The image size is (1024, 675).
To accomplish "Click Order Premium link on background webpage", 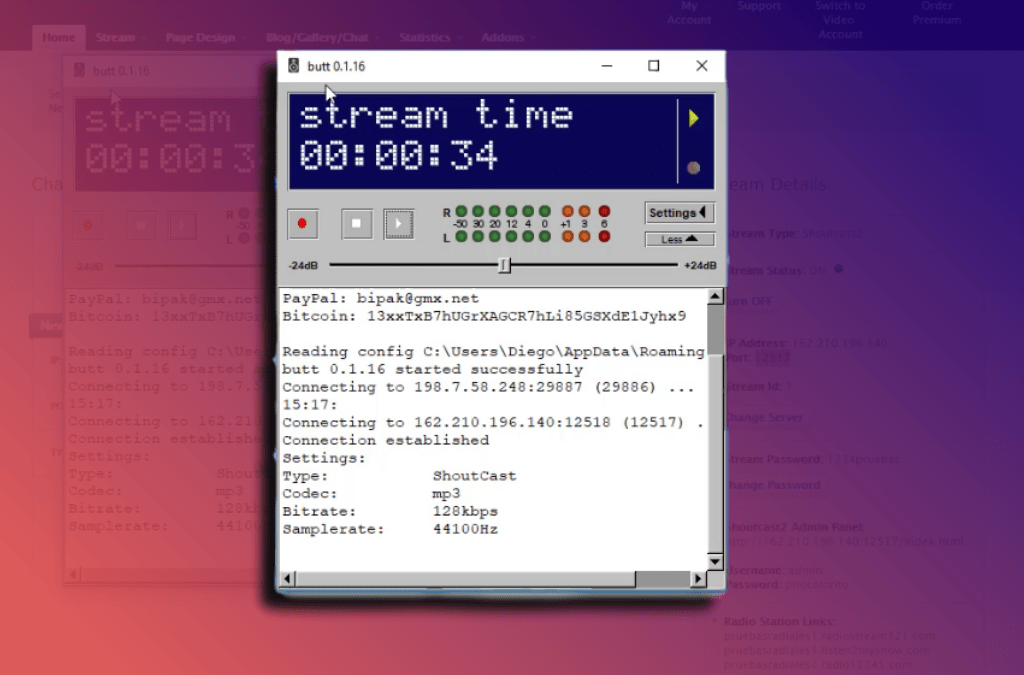I will [x=936, y=13].
